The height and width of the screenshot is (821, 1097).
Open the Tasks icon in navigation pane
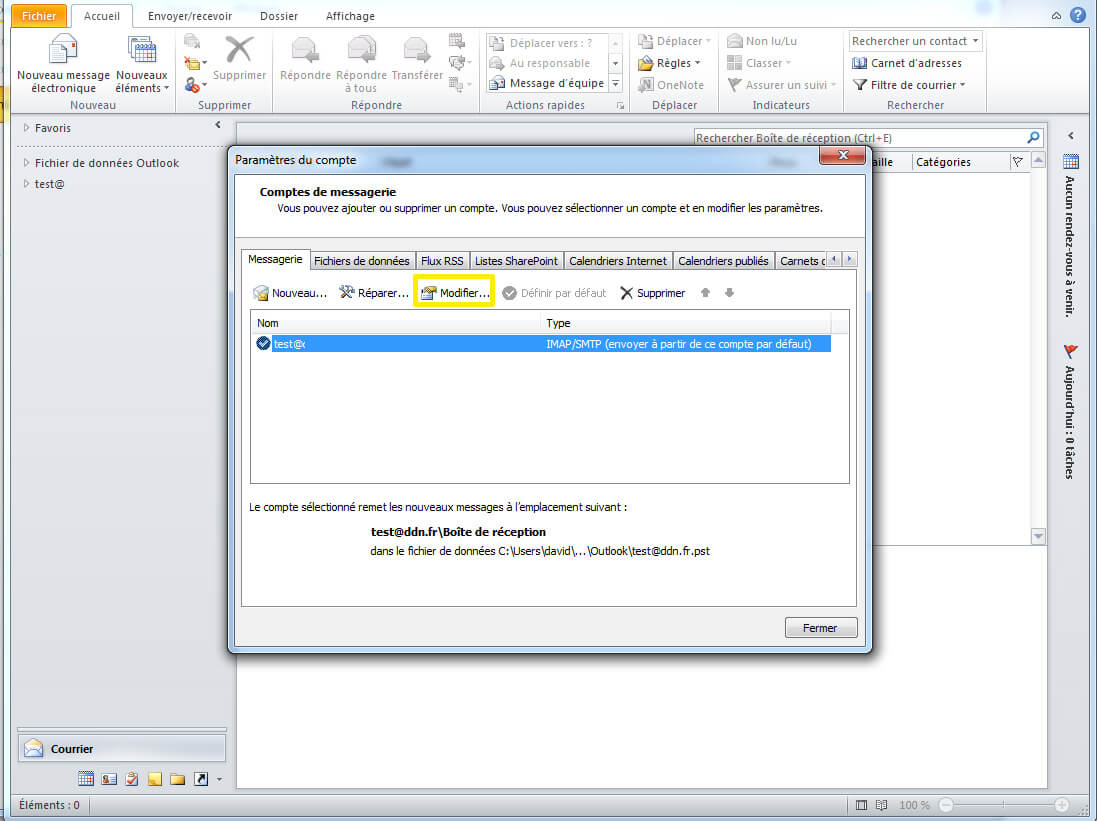click(132, 779)
